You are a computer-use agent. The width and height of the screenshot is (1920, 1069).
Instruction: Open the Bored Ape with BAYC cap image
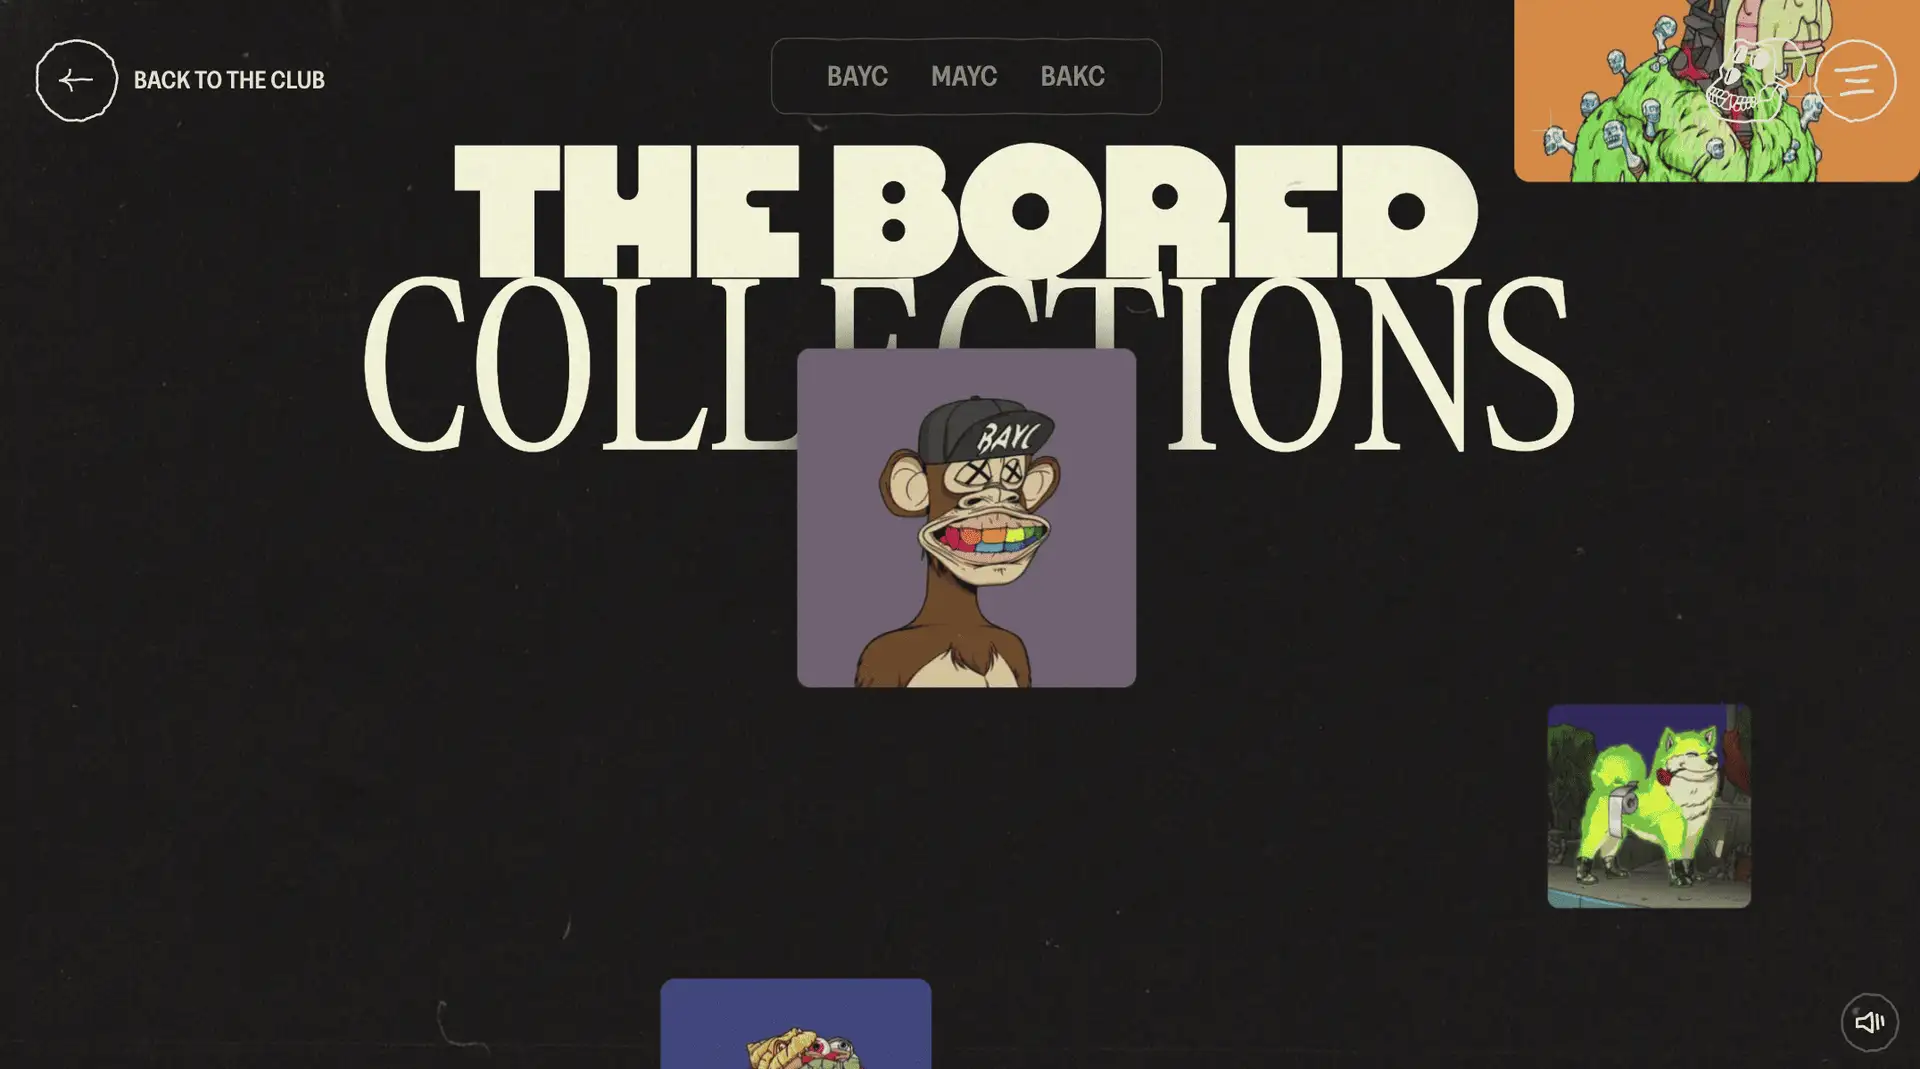tap(966, 518)
